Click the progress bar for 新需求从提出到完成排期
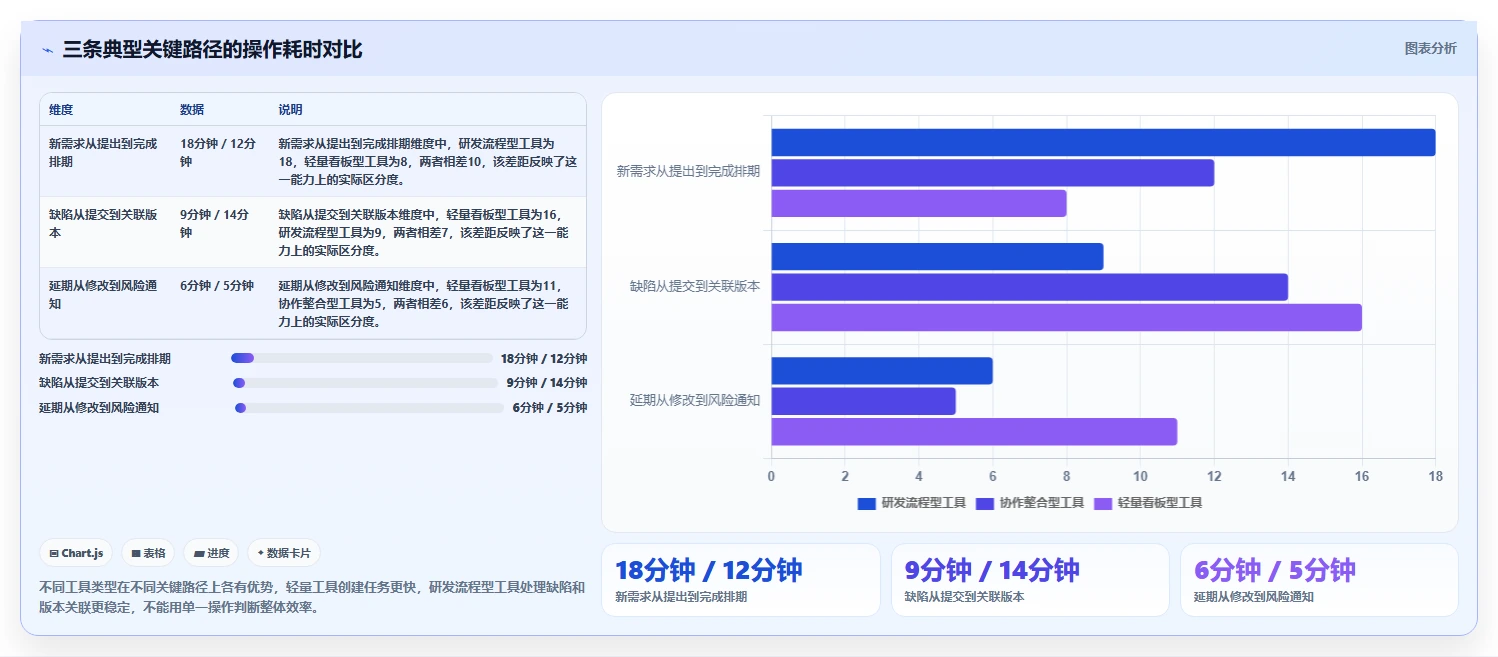1498x657 pixels. click(362, 358)
